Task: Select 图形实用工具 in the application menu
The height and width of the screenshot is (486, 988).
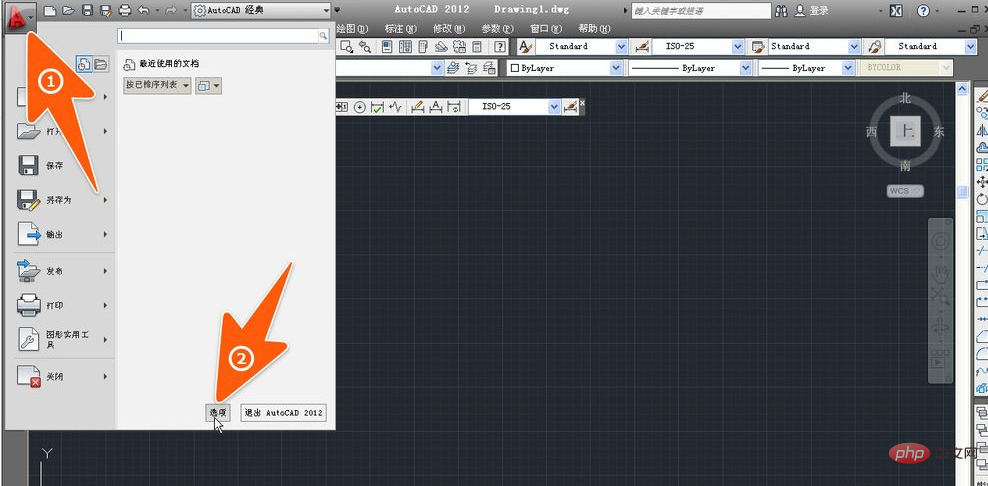Action: 62,339
